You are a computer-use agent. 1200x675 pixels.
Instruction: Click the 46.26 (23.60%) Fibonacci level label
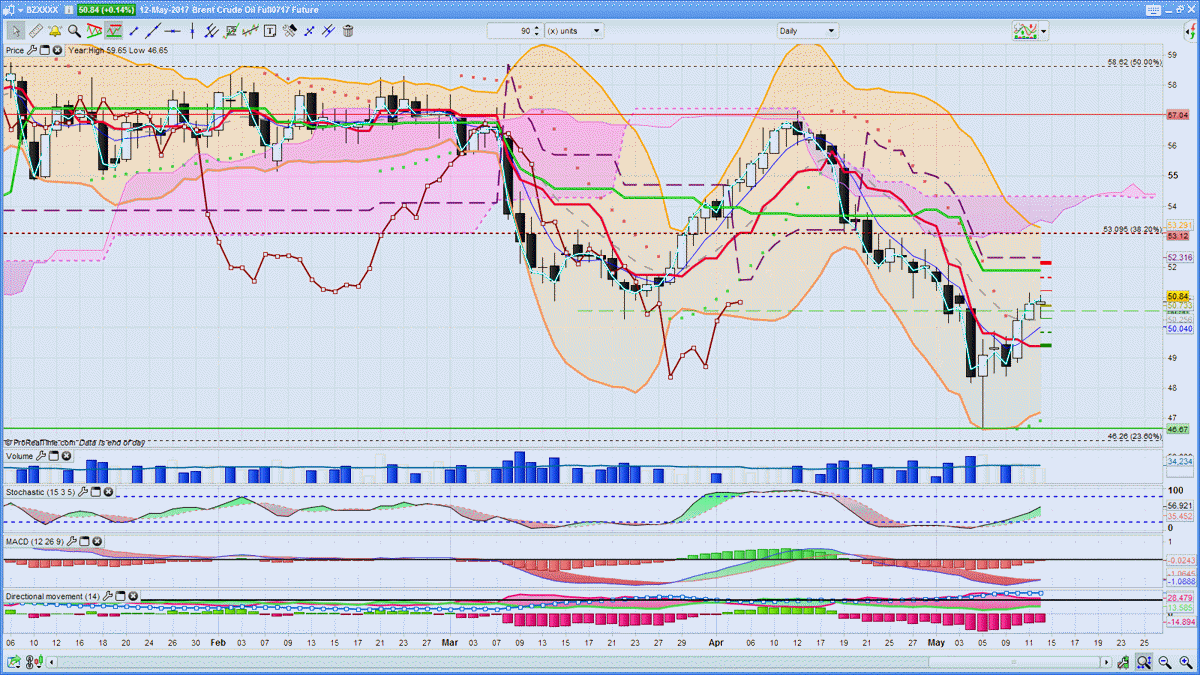(1135, 436)
